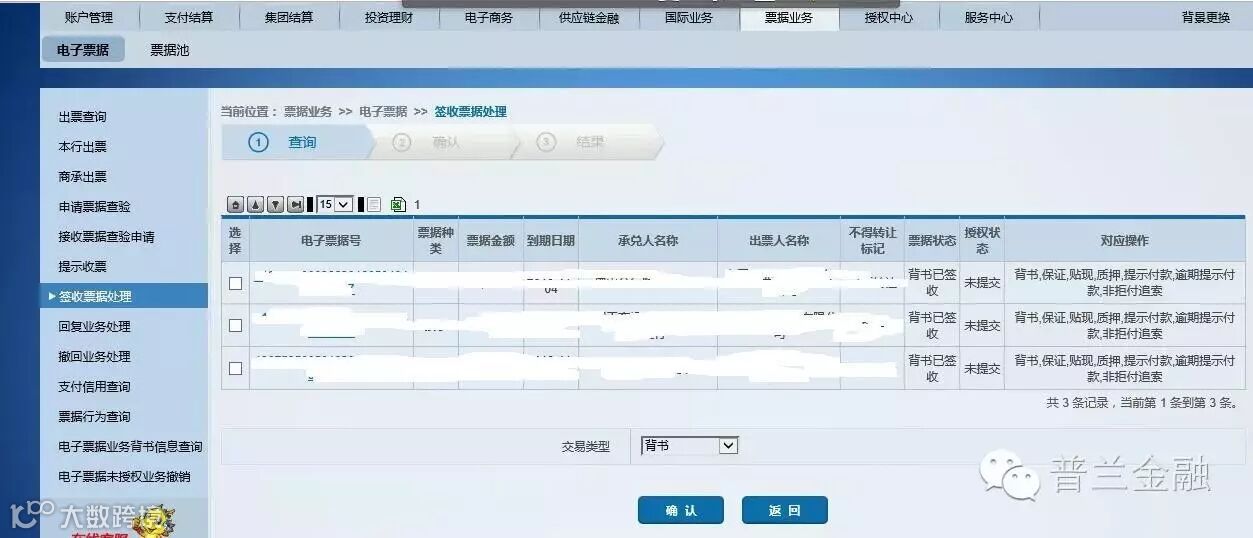The height and width of the screenshot is (538, 1253).
Task: Go to next page arrow icon
Action: click(275, 204)
